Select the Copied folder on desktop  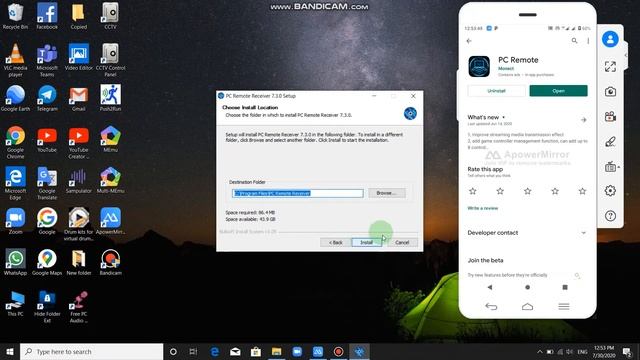point(78,16)
